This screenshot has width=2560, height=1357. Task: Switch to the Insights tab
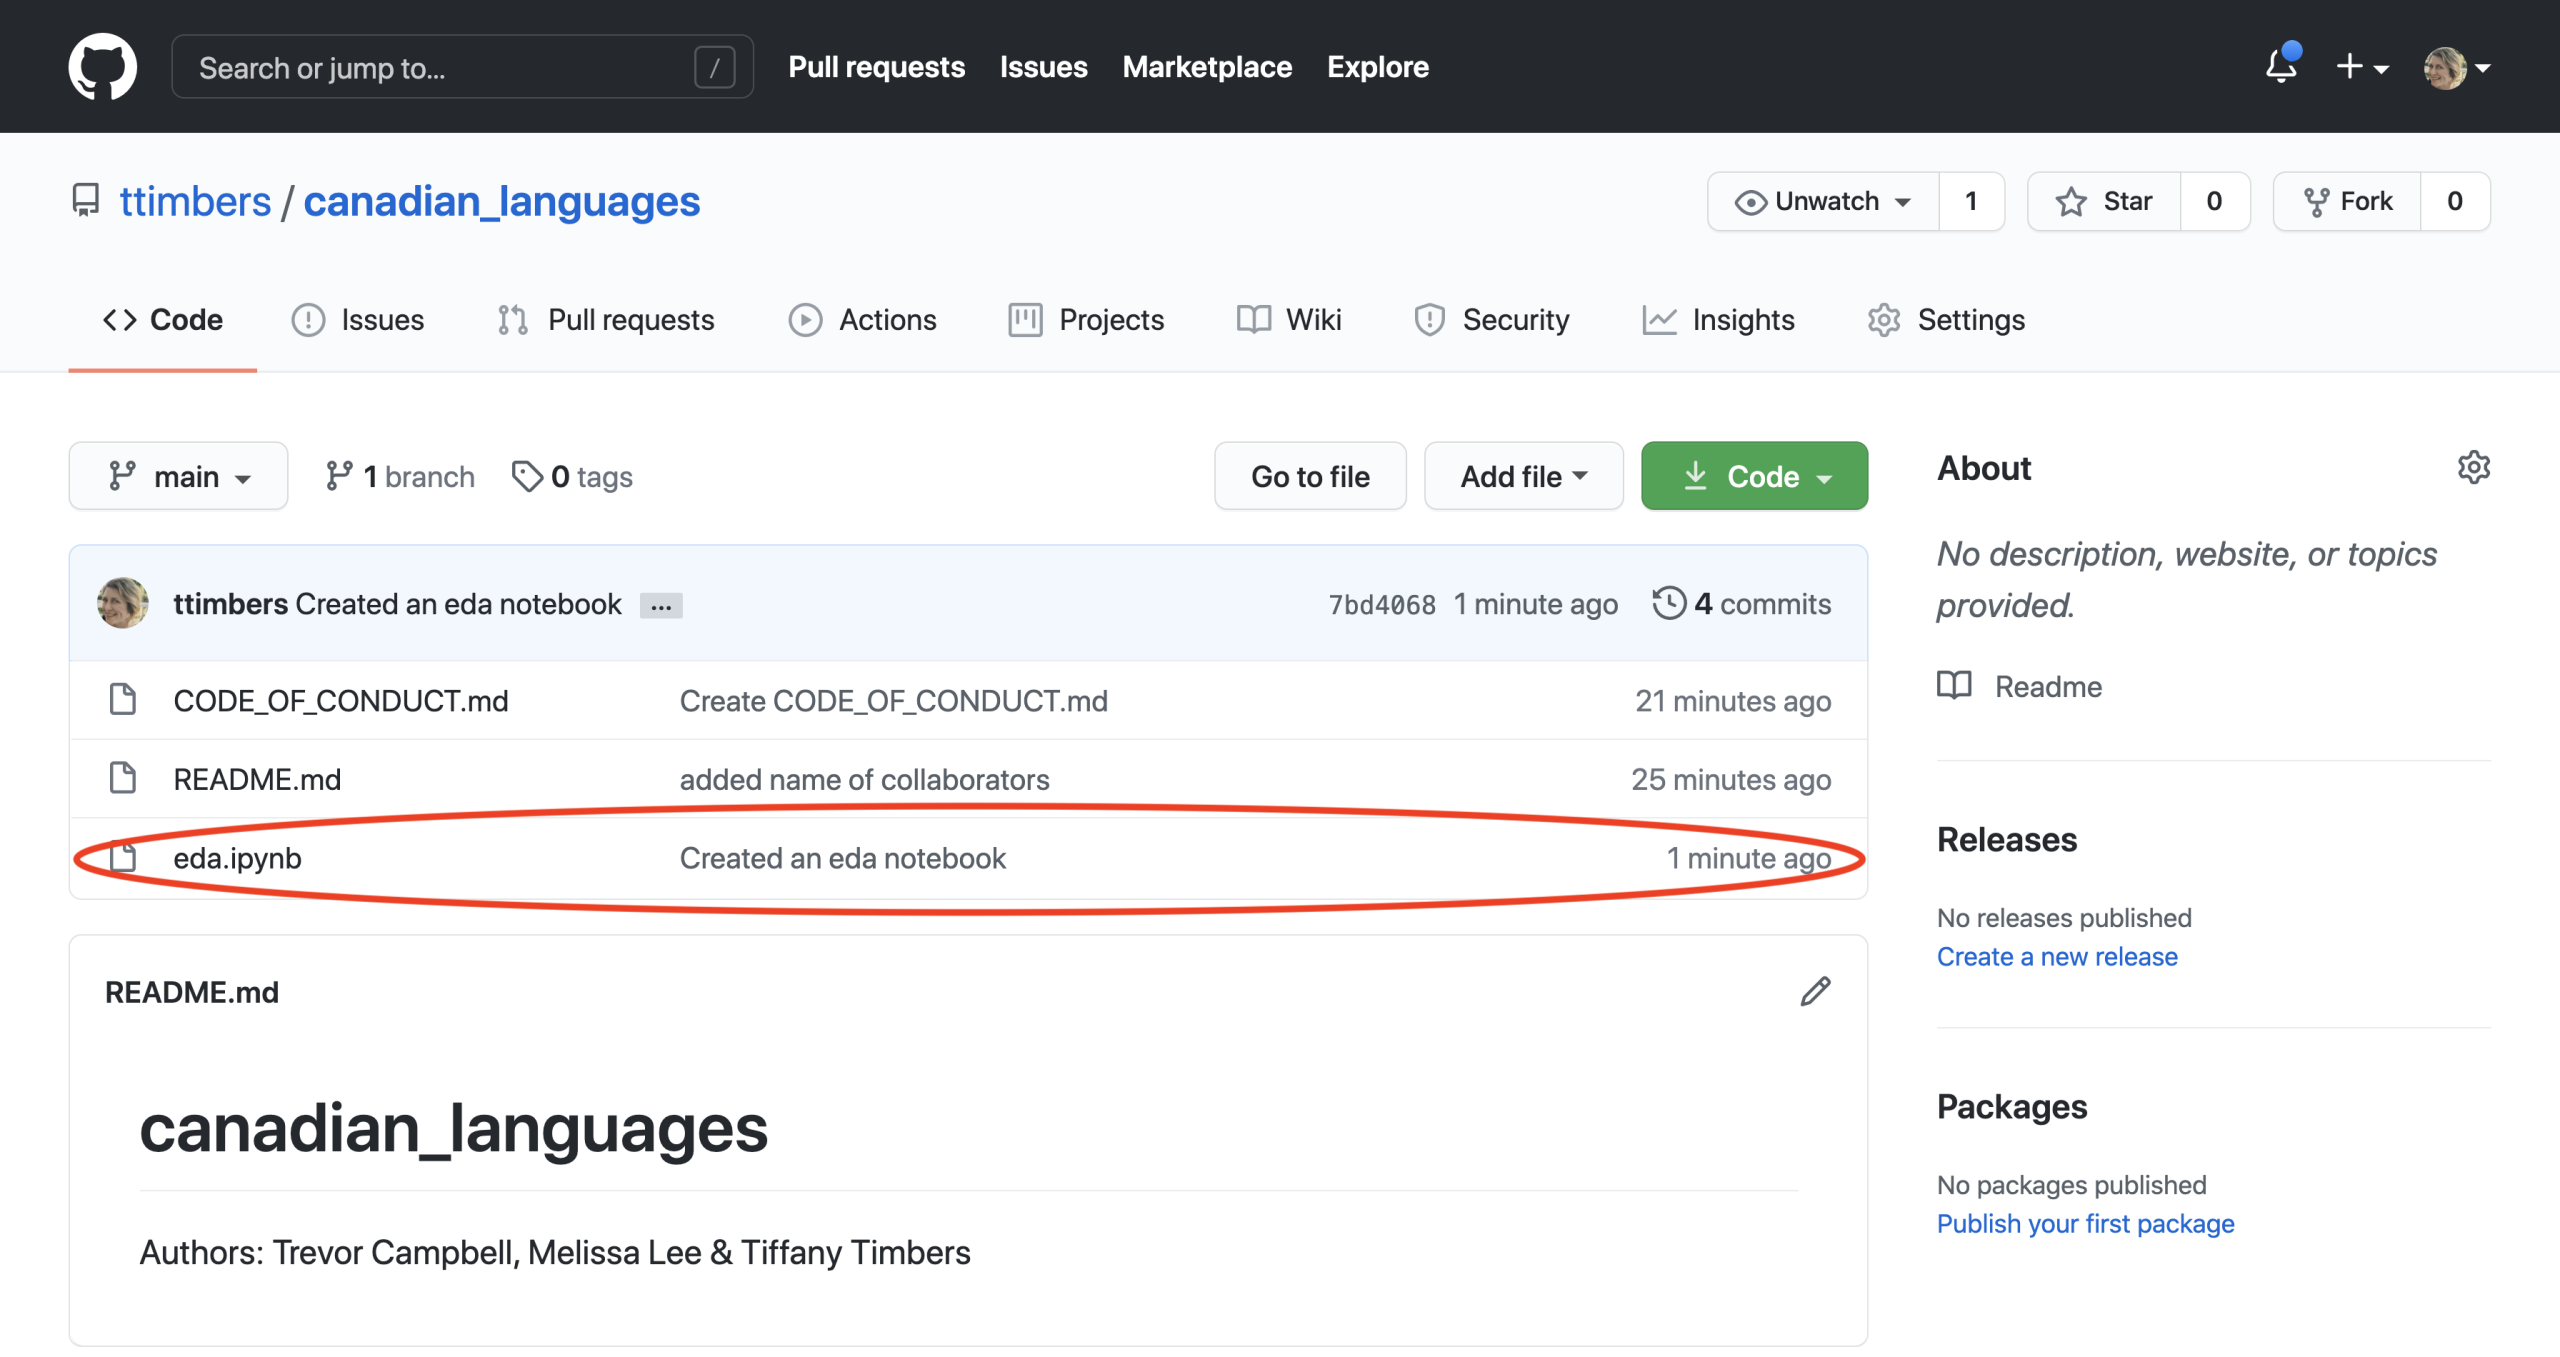1719,320
